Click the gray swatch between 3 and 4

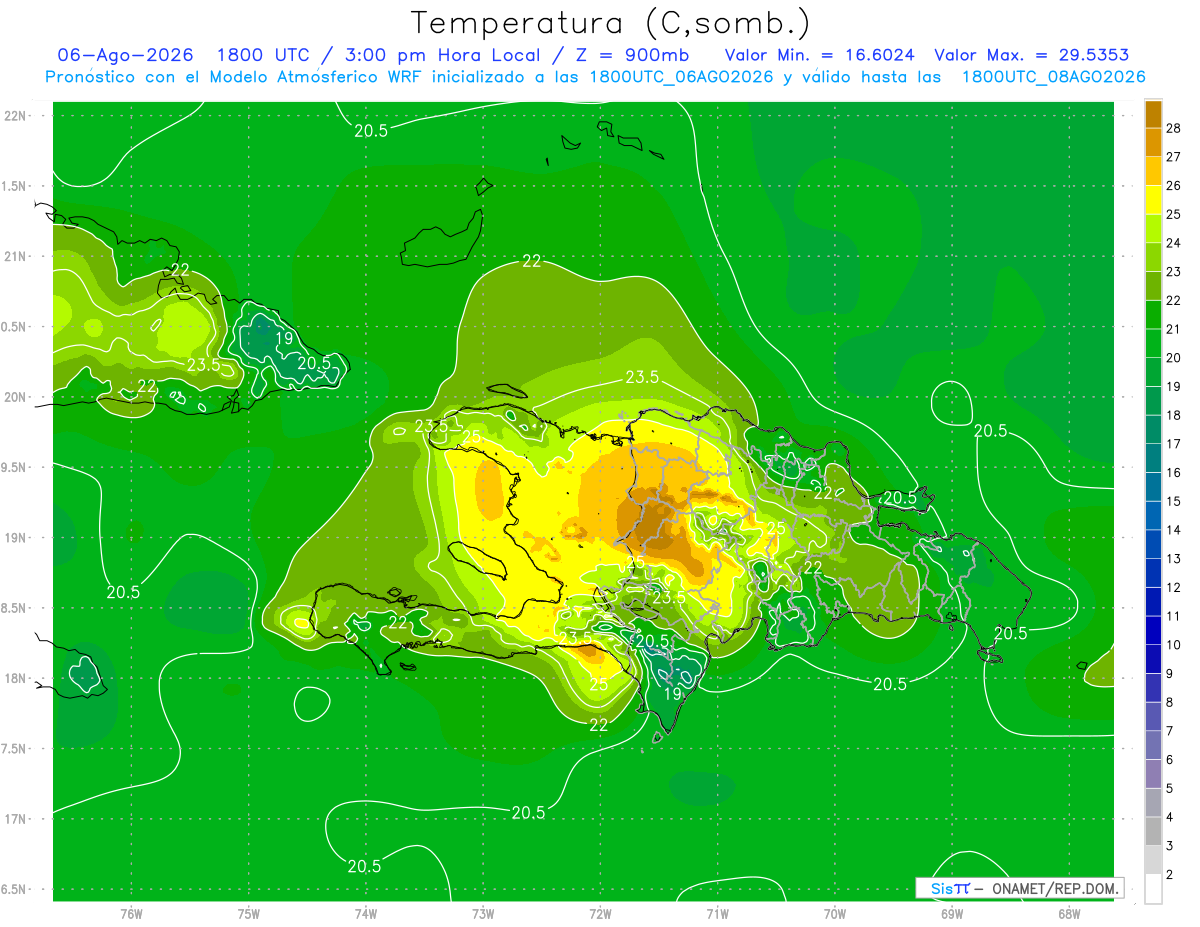coord(1153,831)
